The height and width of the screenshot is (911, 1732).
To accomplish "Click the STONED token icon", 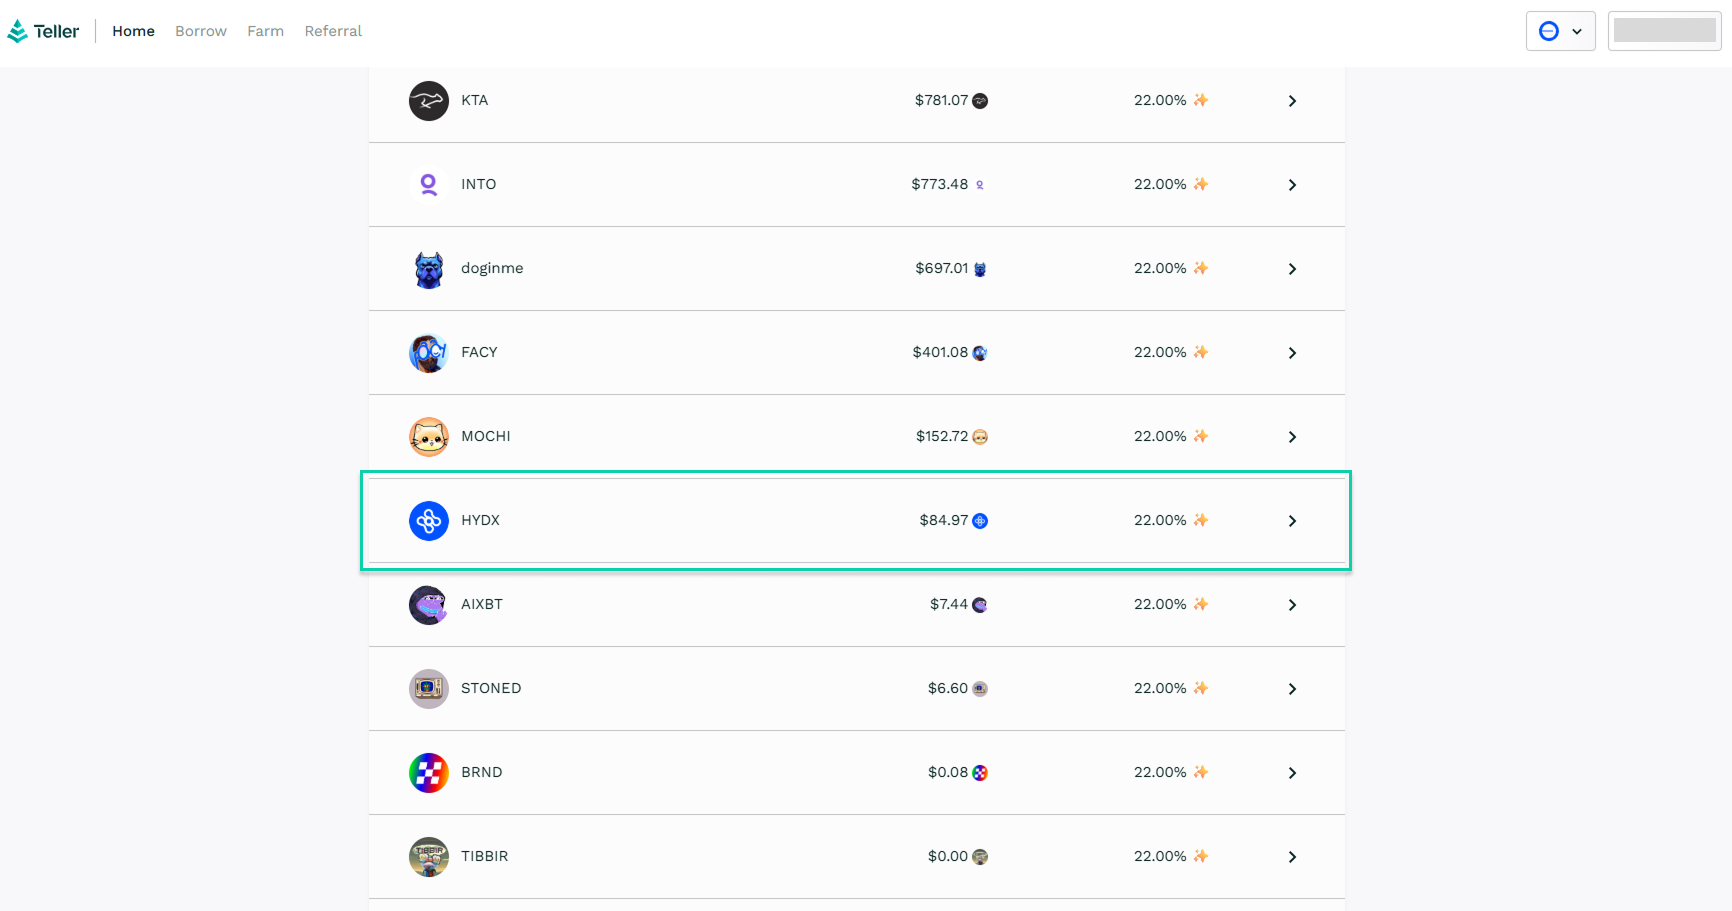I will [x=428, y=689].
